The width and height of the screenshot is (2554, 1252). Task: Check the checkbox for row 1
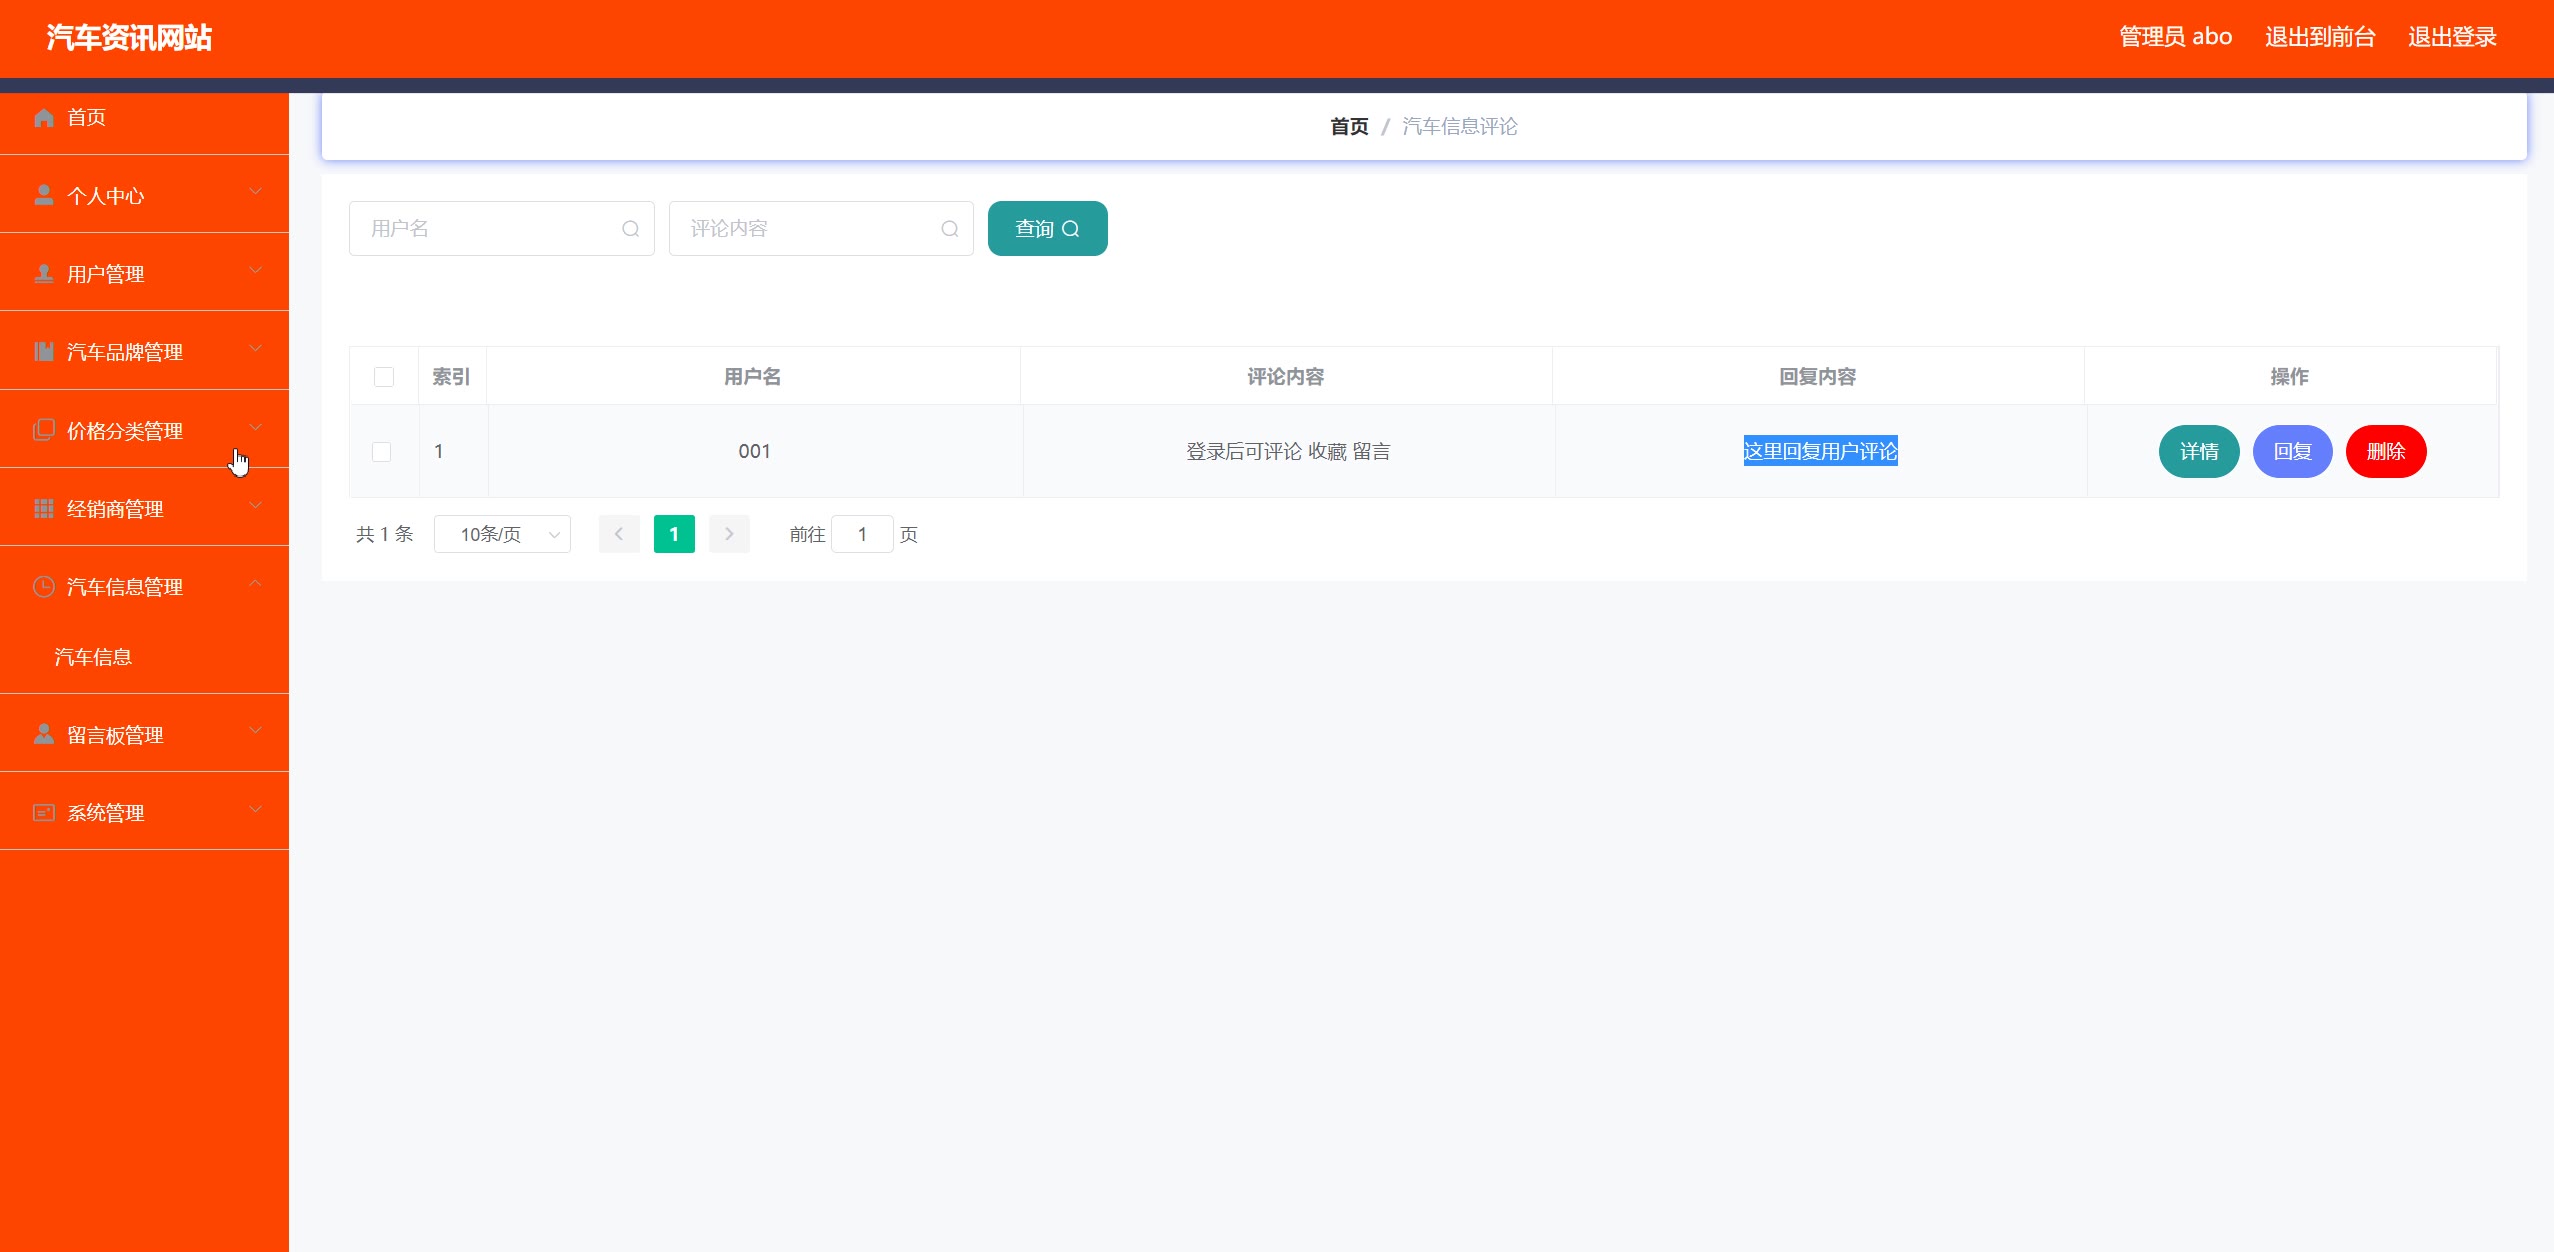click(x=381, y=452)
